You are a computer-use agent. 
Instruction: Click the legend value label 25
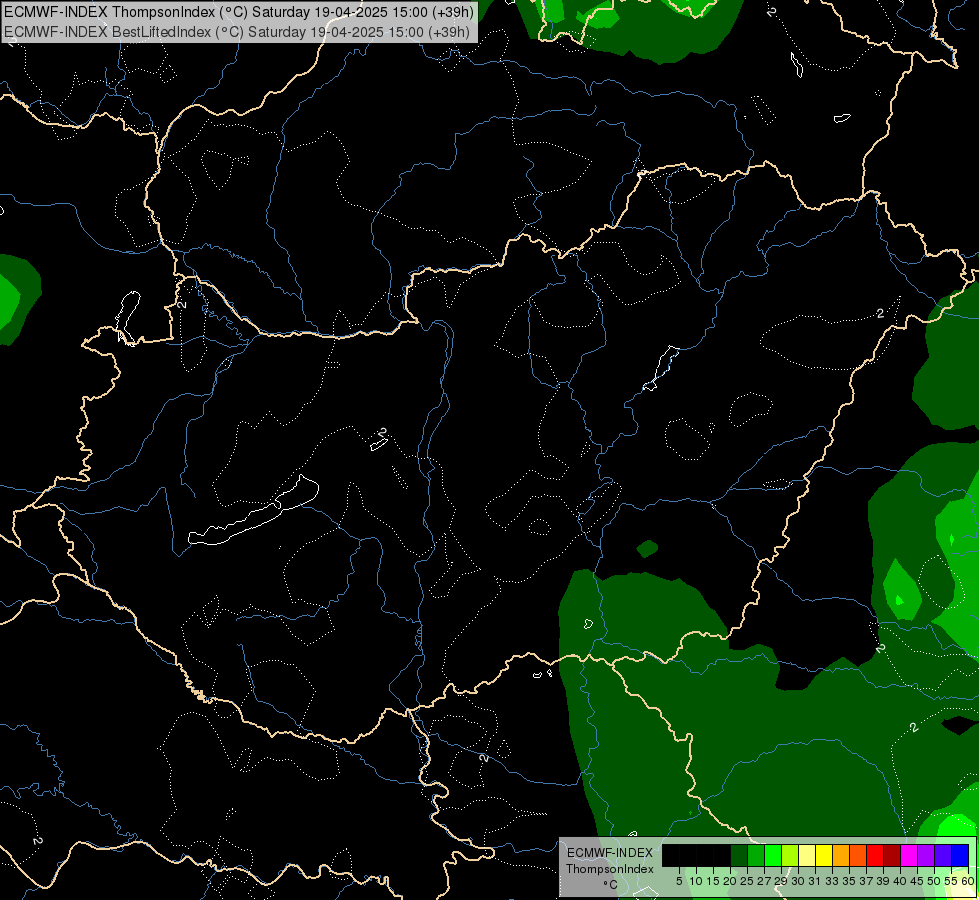[x=747, y=881]
